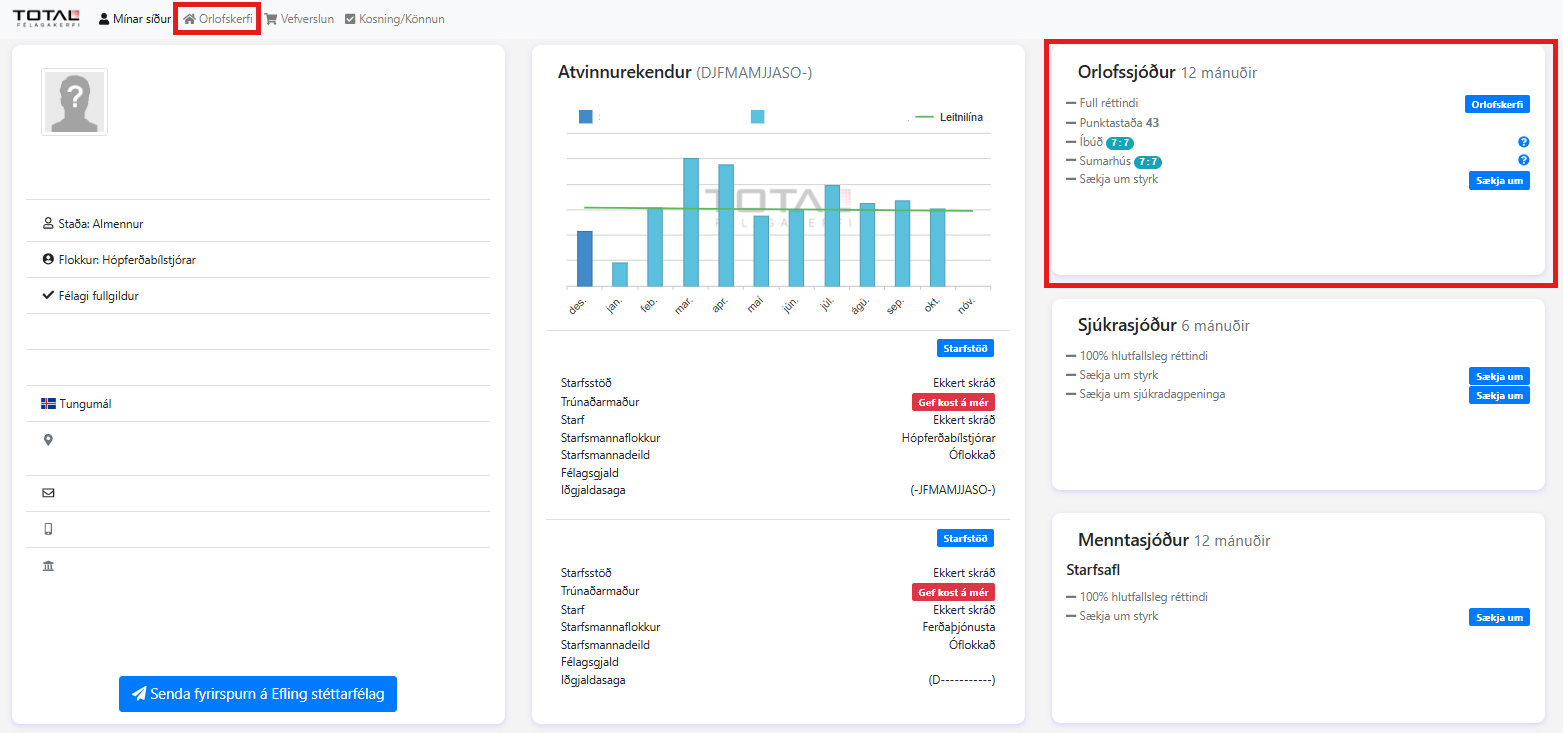Apply for grant in Menntasjóður card
This screenshot has width=1563, height=733.
tap(1499, 617)
